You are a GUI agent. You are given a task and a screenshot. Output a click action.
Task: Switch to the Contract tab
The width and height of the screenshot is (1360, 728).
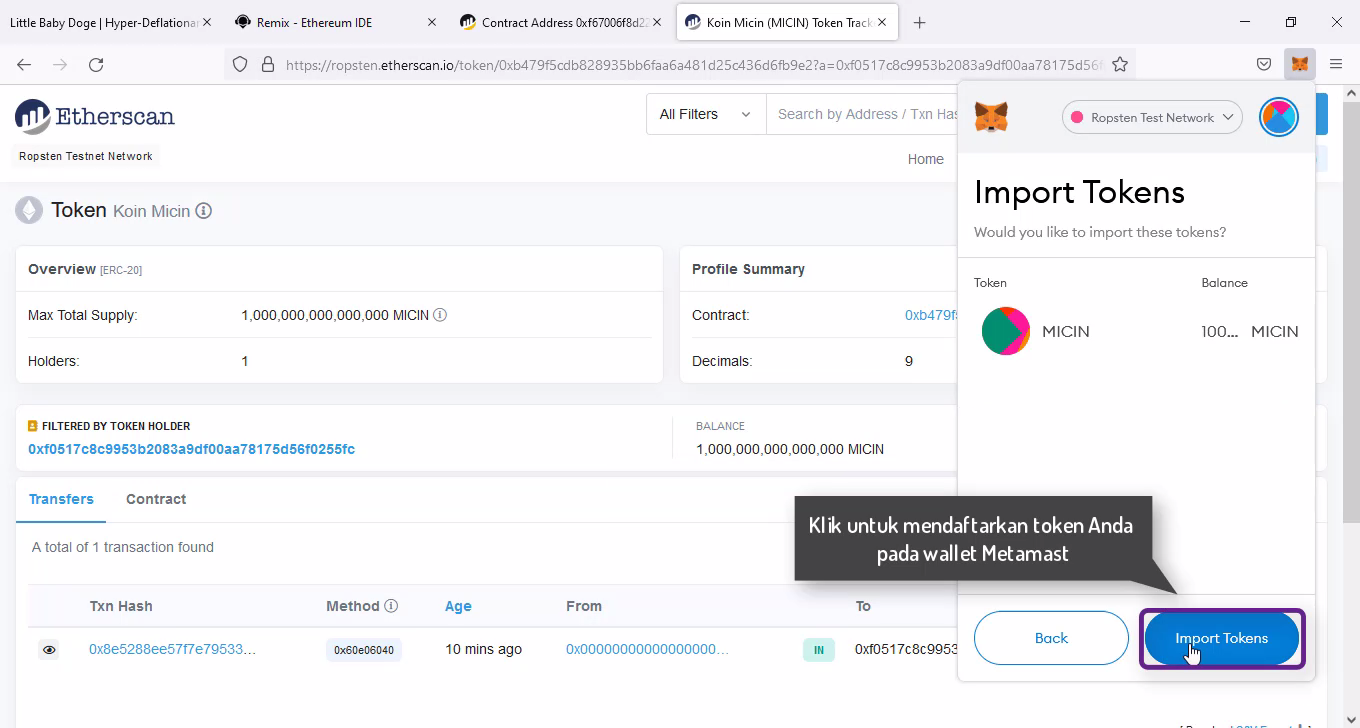(x=156, y=499)
